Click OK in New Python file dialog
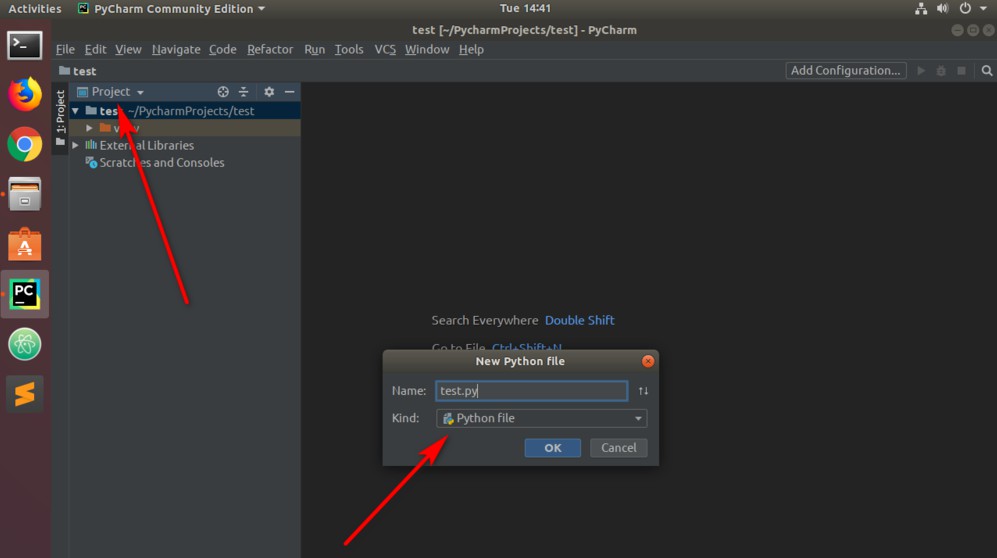This screenshot has height=558, width=997. 553,447
